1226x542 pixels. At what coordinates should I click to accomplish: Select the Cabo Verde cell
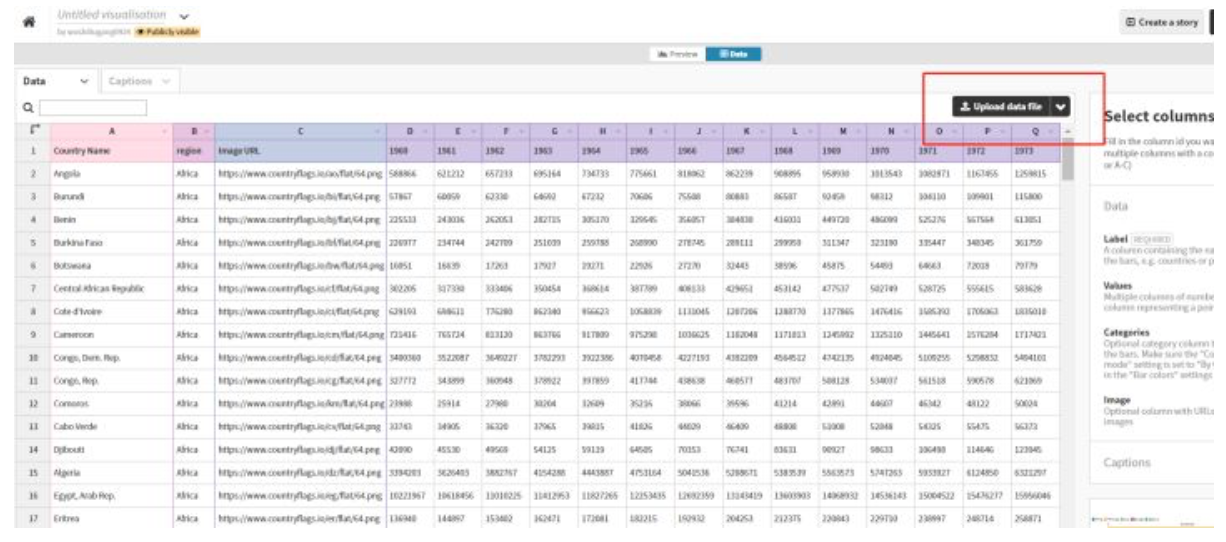[x=111, y=426]
